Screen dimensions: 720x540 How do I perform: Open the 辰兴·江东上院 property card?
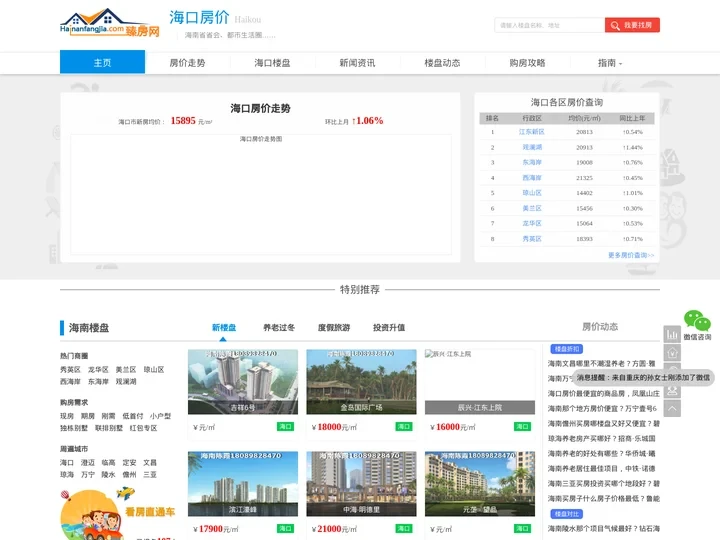(480, 382)
